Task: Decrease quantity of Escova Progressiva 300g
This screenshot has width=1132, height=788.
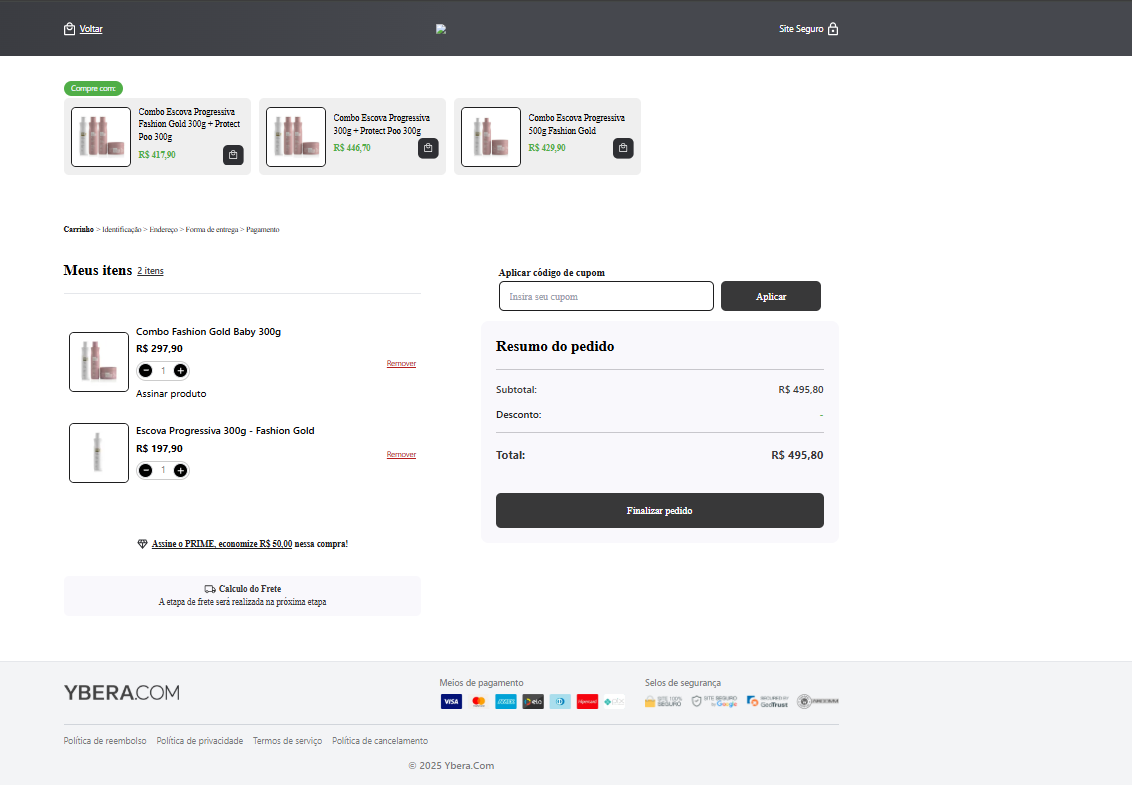Action: point(146,470)
